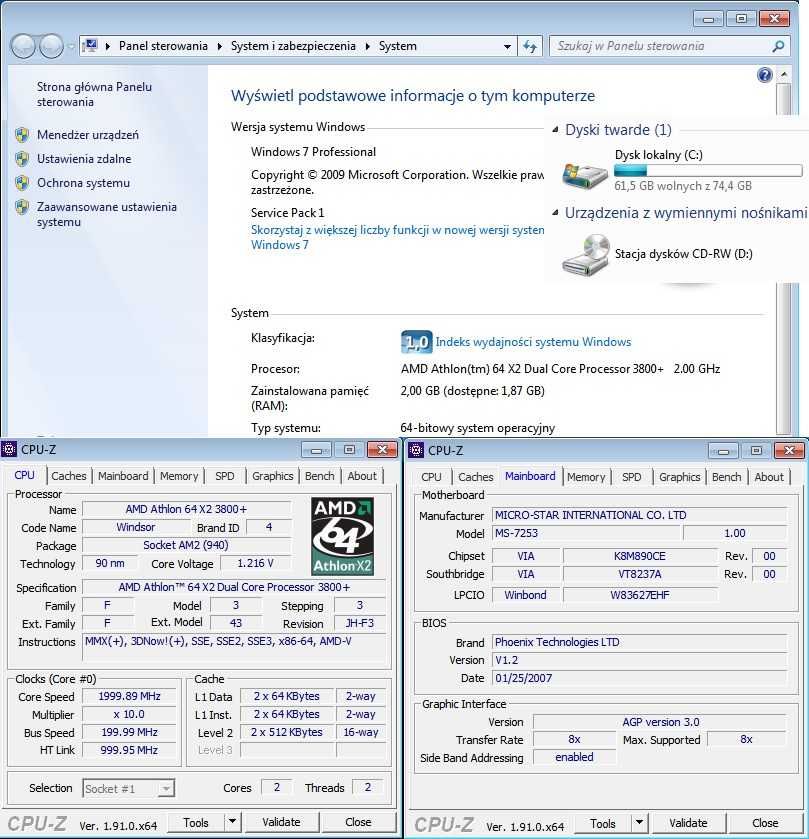Click Skorzystaj z większej liczby funkcji link

click(x=398, y=237)
